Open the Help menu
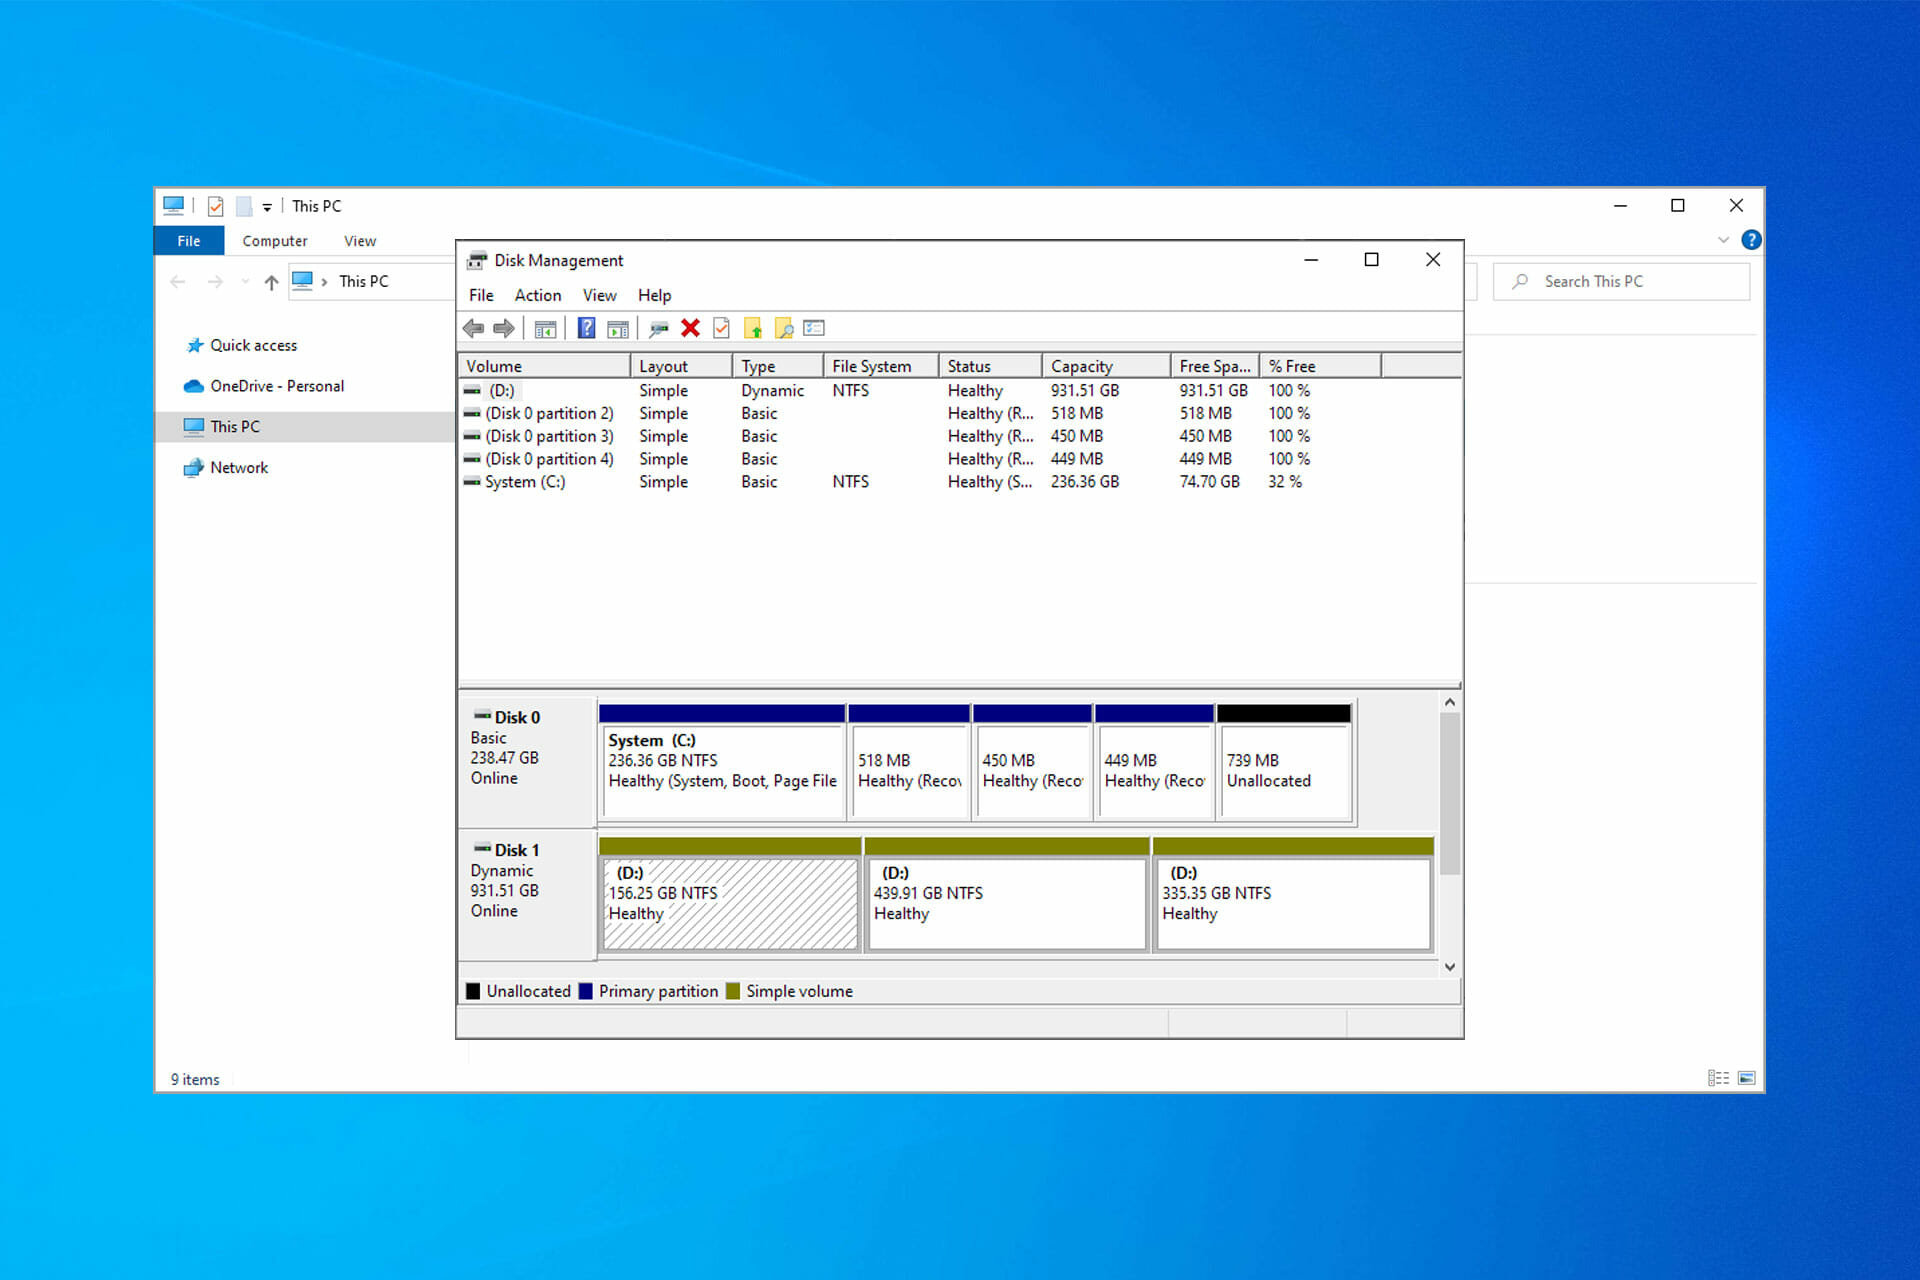This screenshot has height=1280, width=1920. pos(655,295)
